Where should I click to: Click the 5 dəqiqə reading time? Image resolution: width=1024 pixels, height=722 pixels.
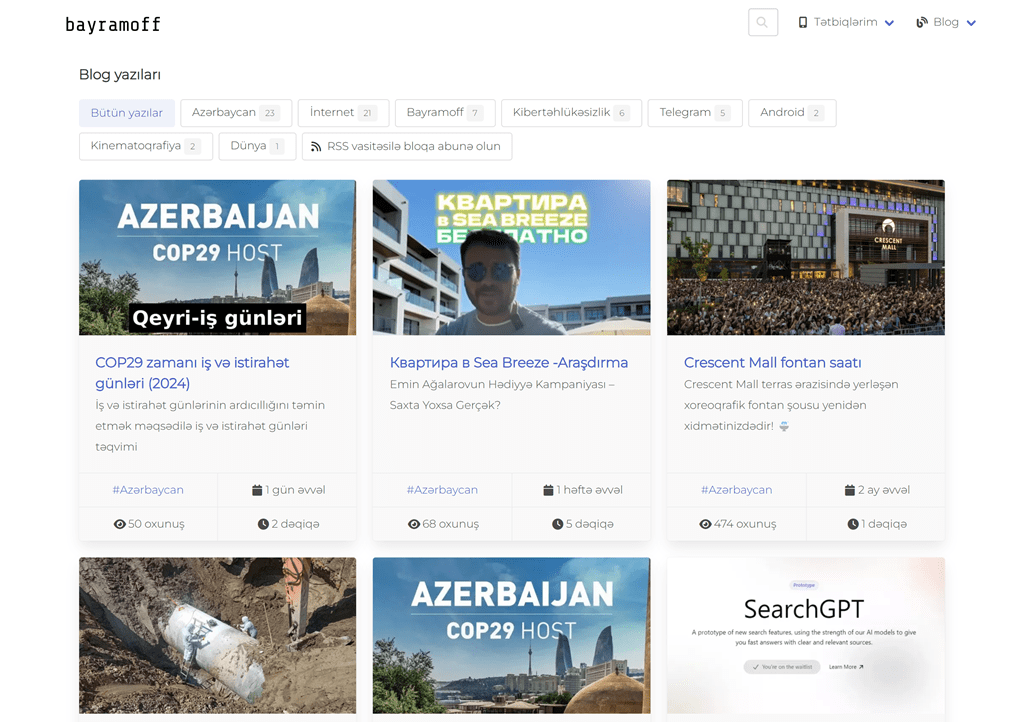590,524
